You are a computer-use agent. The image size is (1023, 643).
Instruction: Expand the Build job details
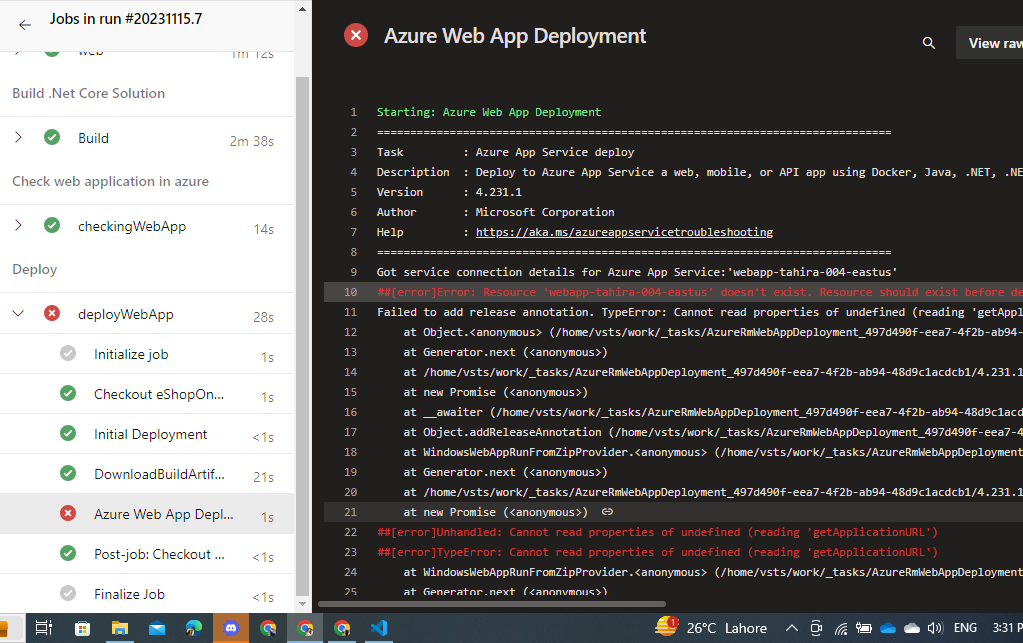tap(17, 137)
